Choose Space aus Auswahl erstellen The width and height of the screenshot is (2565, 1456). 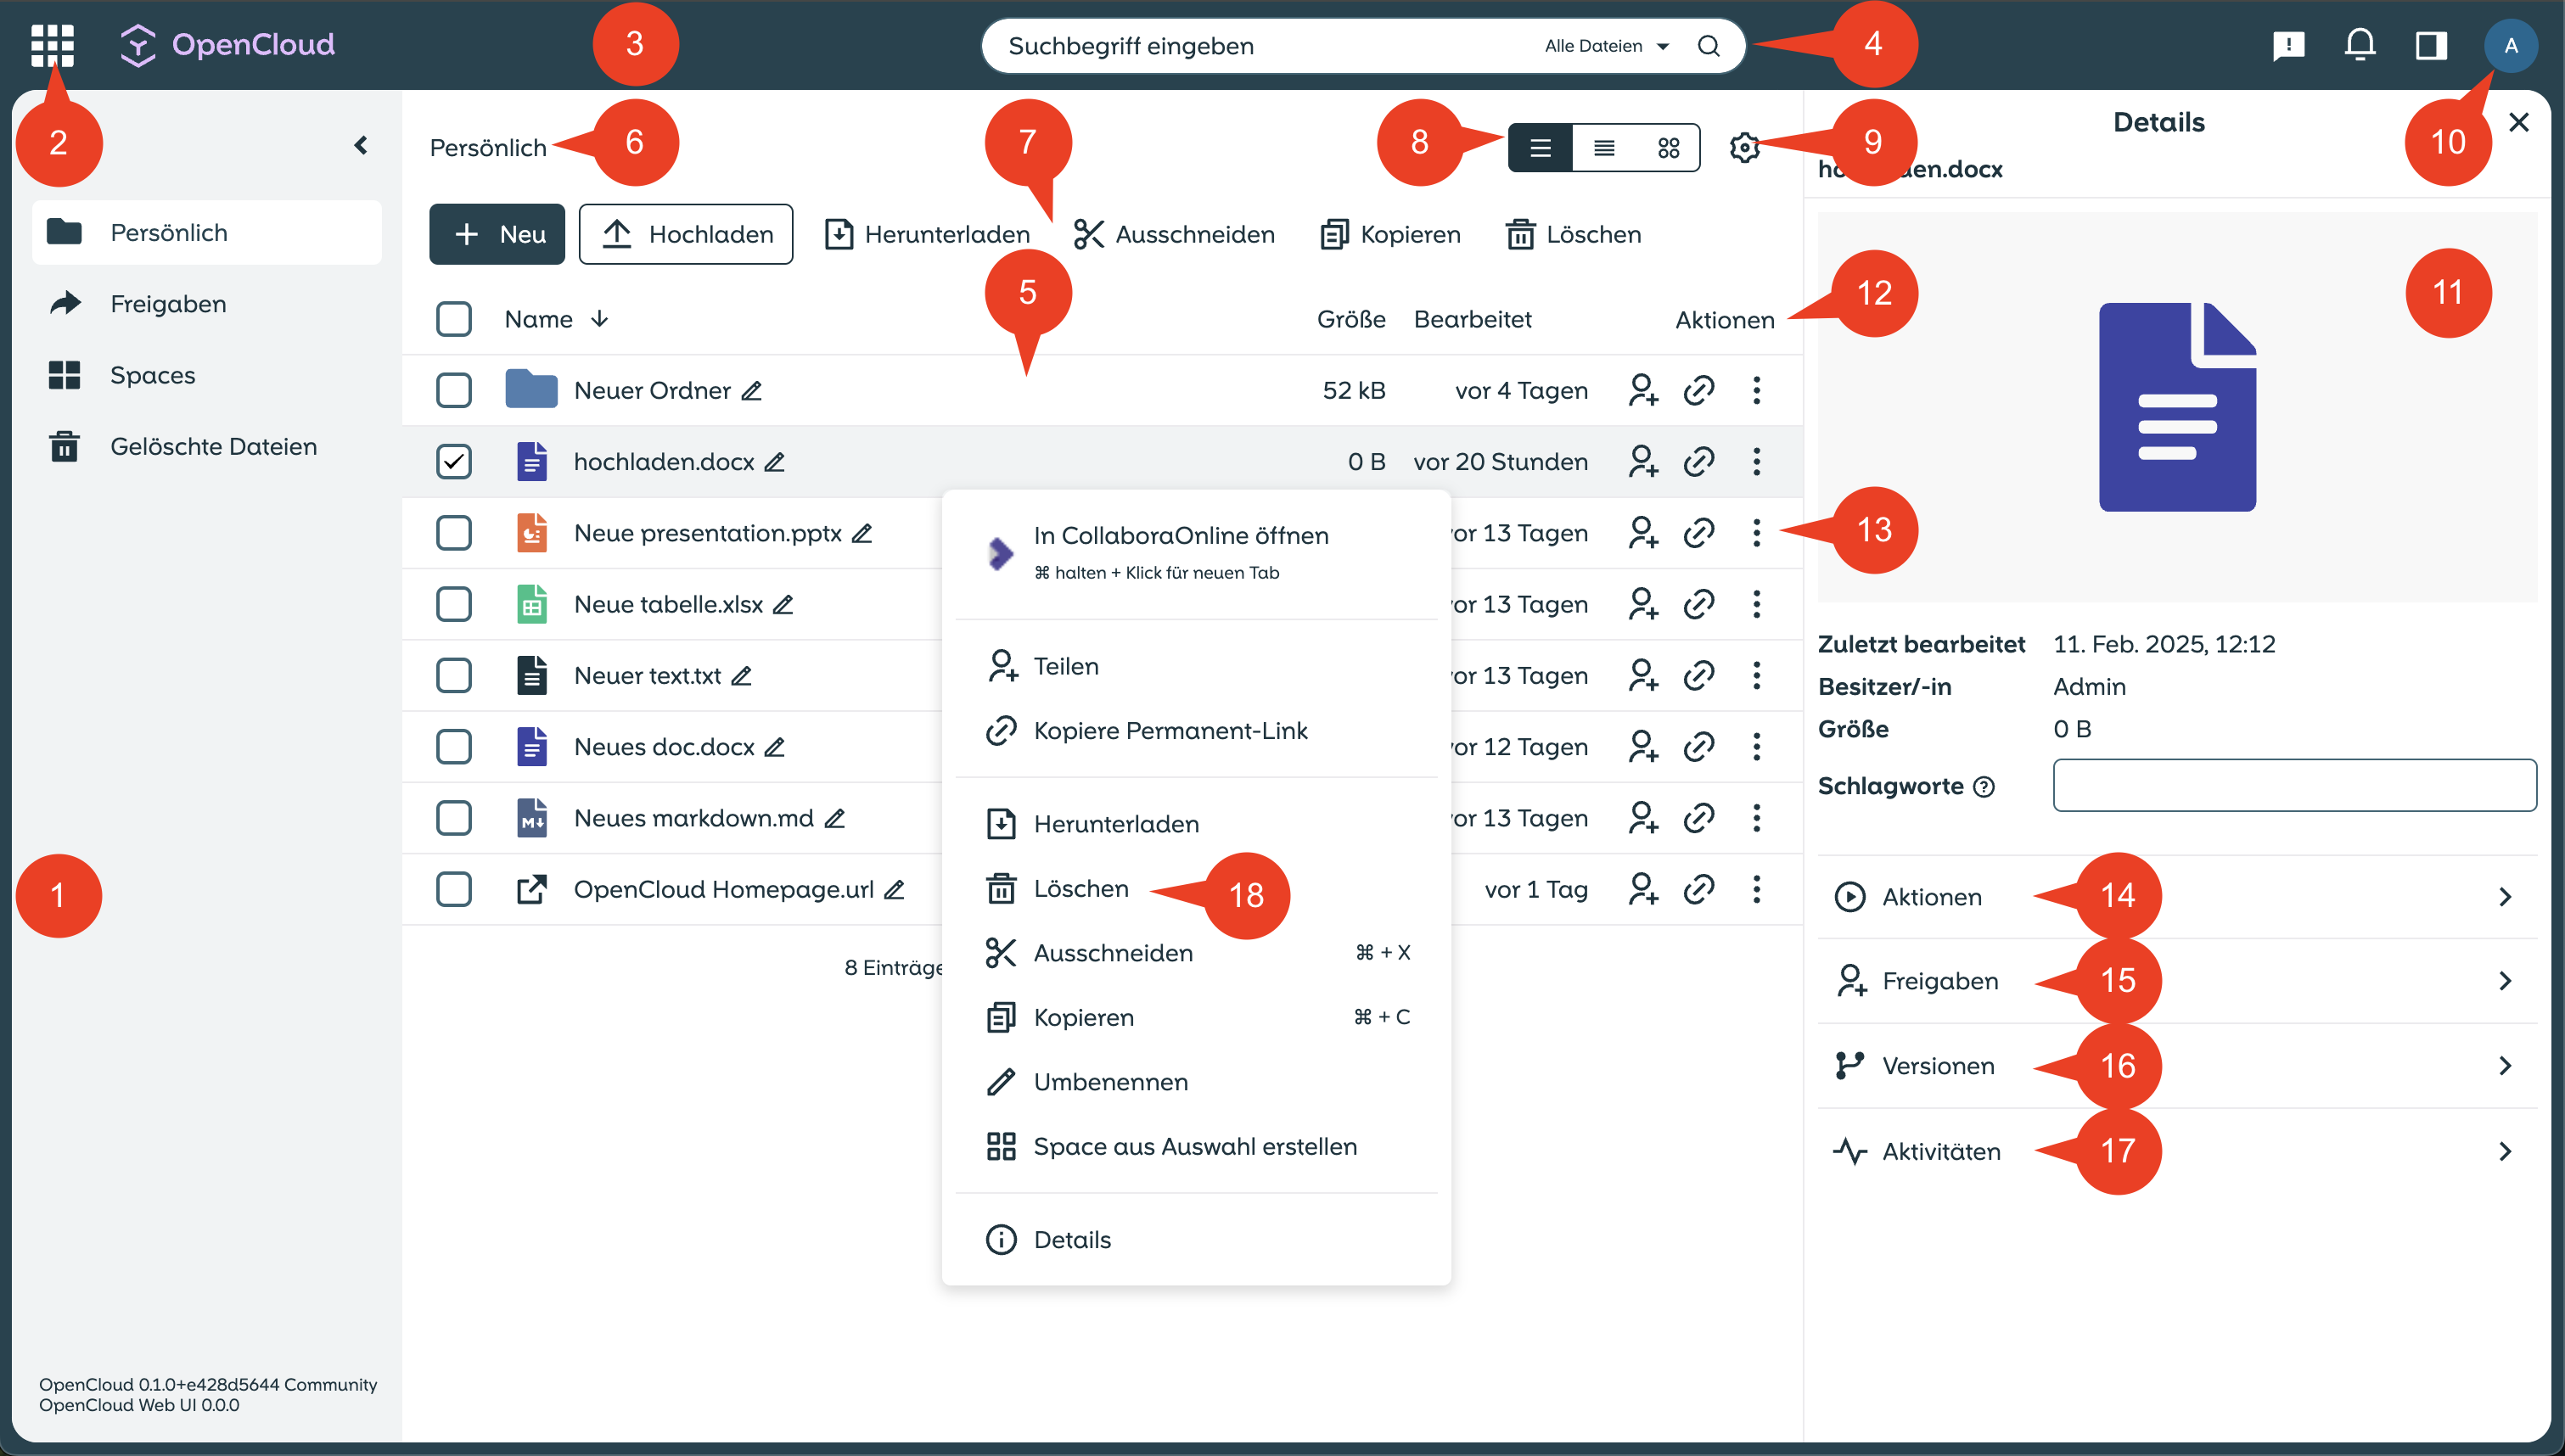tap(1196, 1147)
